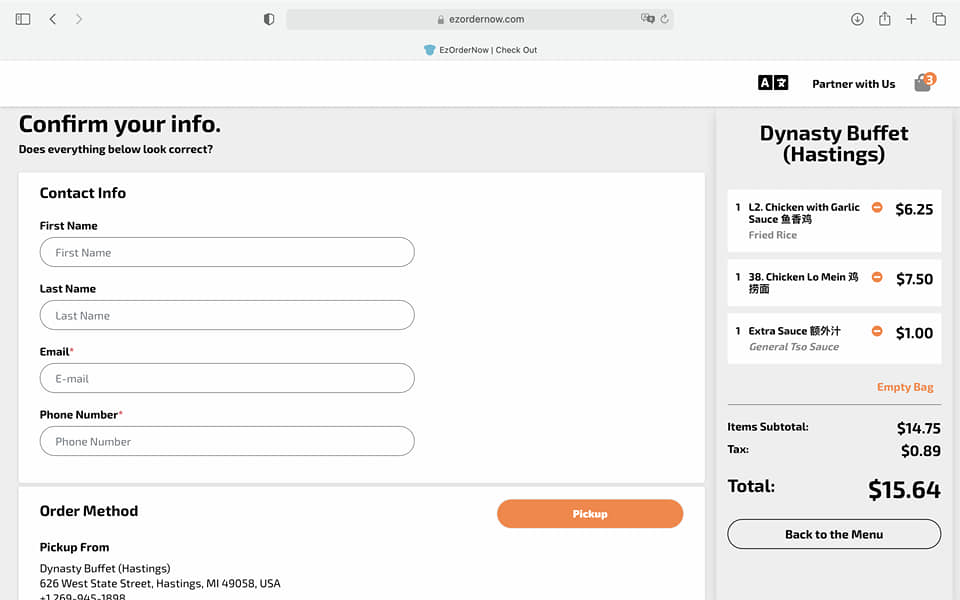
Task: Select the EzOrderNow Check Out tab
Action: click(x=480, y=50)
